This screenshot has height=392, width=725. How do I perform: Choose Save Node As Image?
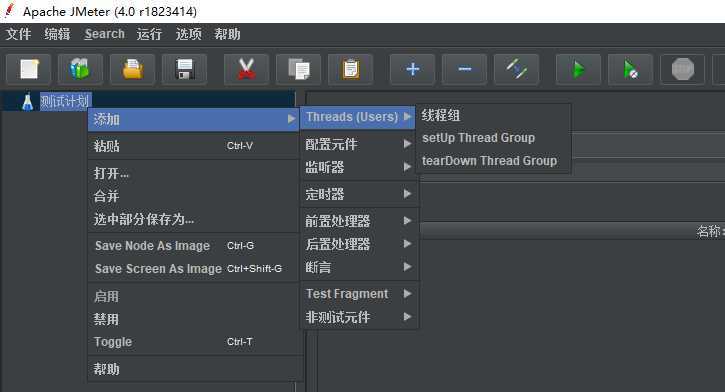point(193,246)
